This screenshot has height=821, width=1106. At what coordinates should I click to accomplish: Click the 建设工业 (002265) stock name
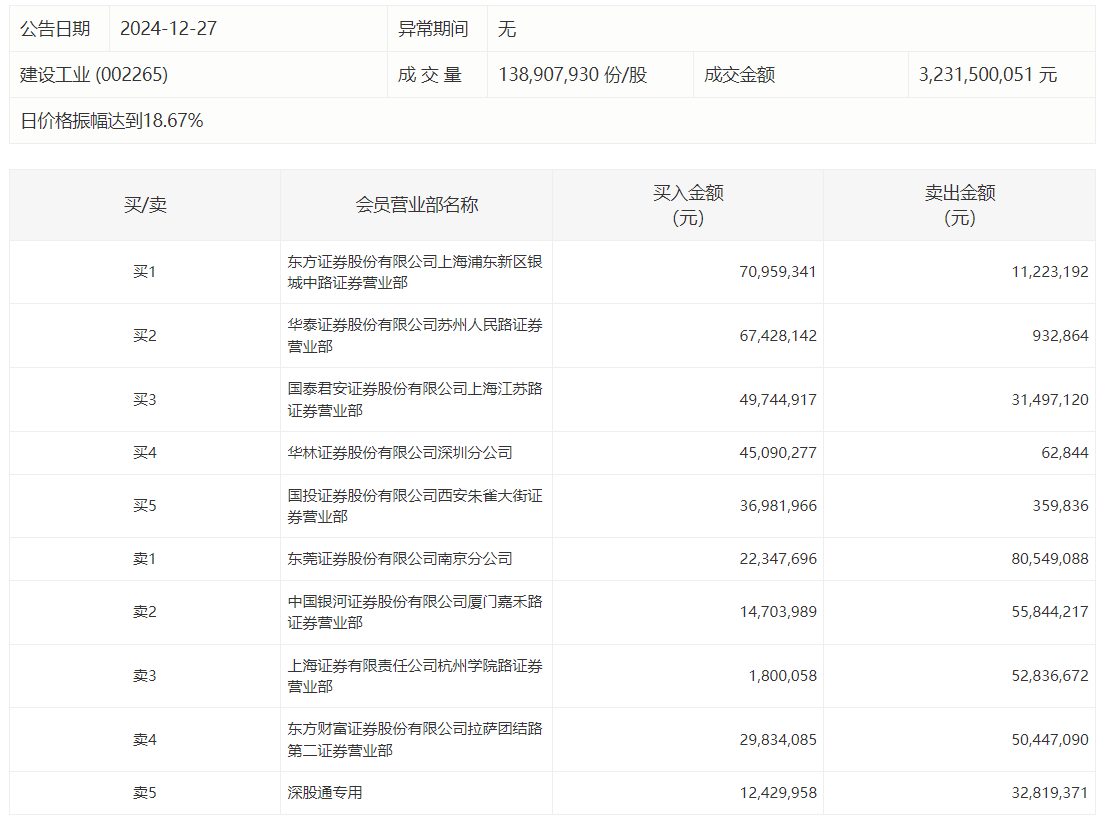94,75
